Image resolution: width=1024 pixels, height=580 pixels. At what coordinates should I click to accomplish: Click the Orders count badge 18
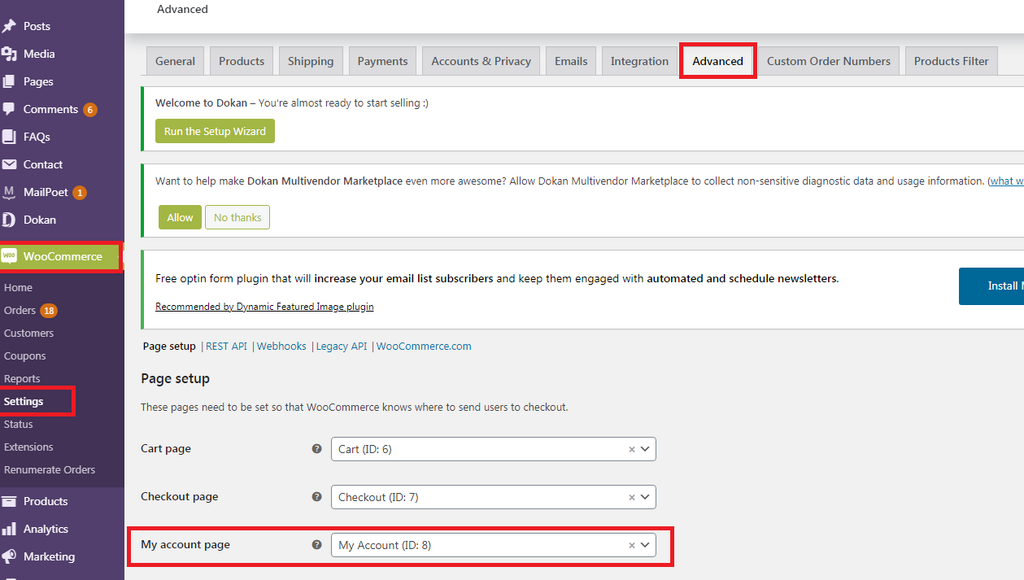pos(49,311)
